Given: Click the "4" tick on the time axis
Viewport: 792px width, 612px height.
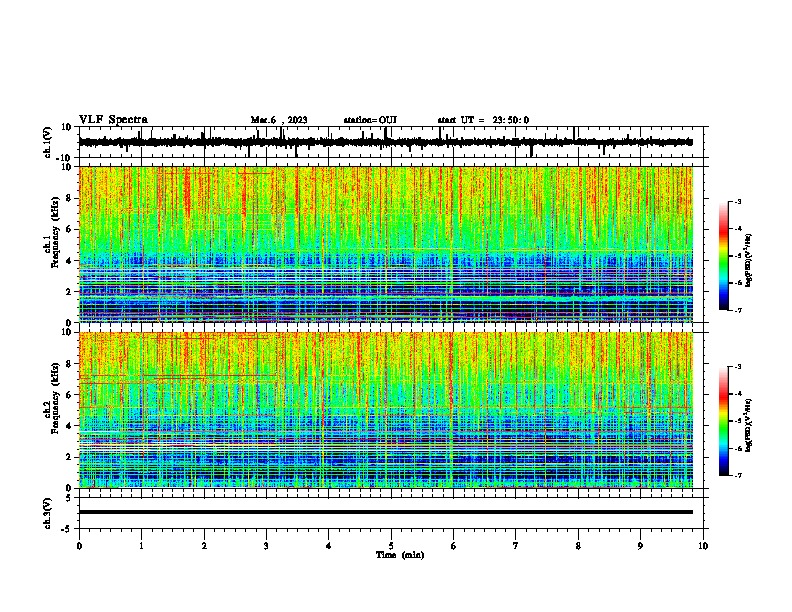Looking at the screenshot, I should point(329,546).
